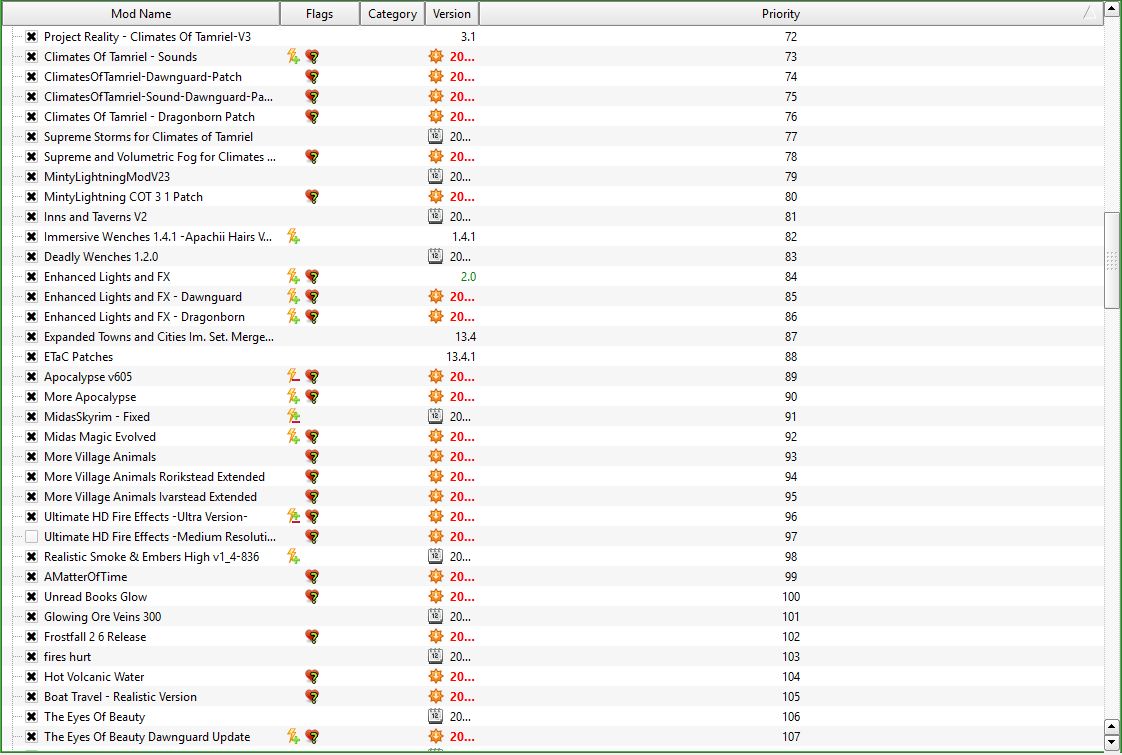Click the orange update icon for Boat Travel

coord(435,697)
